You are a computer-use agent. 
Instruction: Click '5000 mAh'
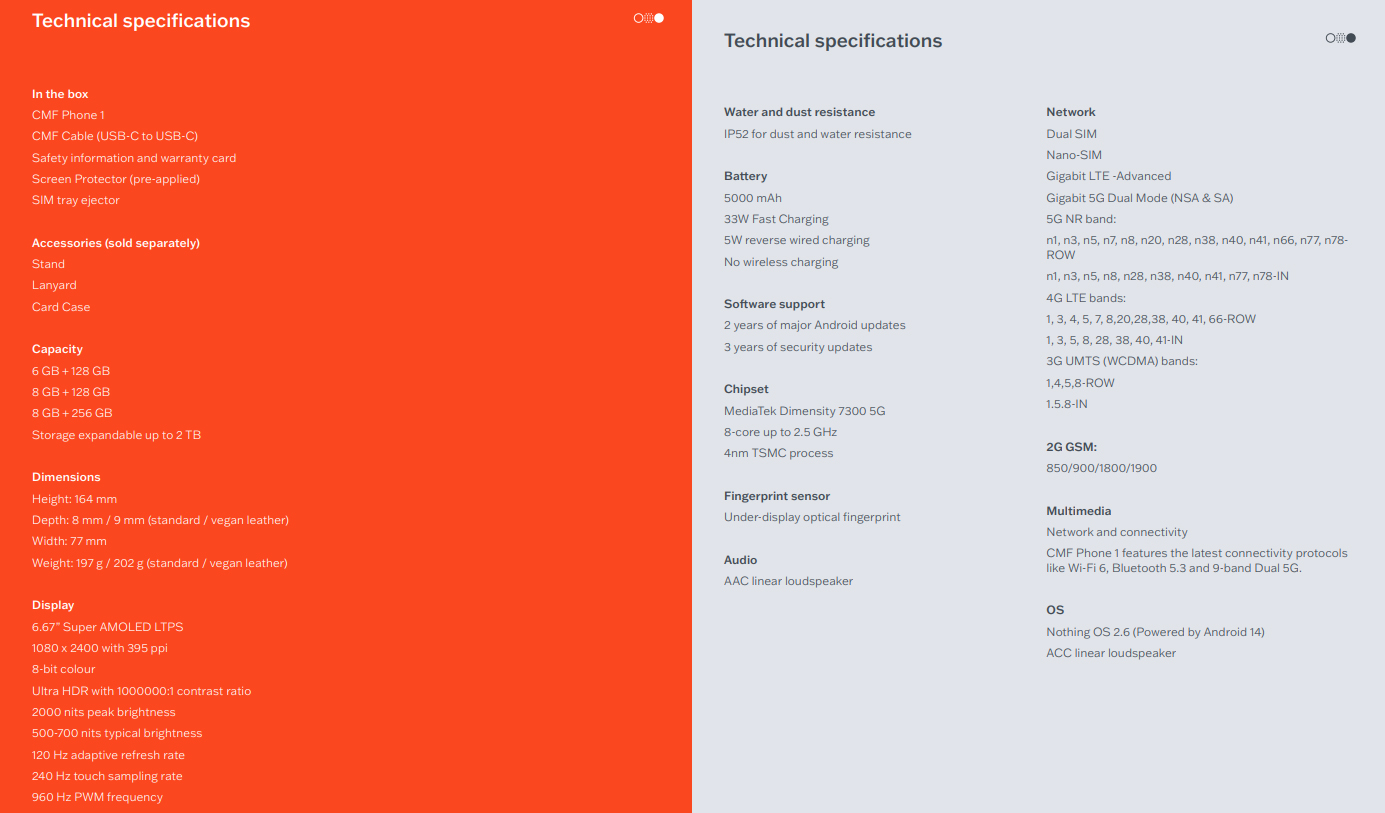(x=753, y=198)
